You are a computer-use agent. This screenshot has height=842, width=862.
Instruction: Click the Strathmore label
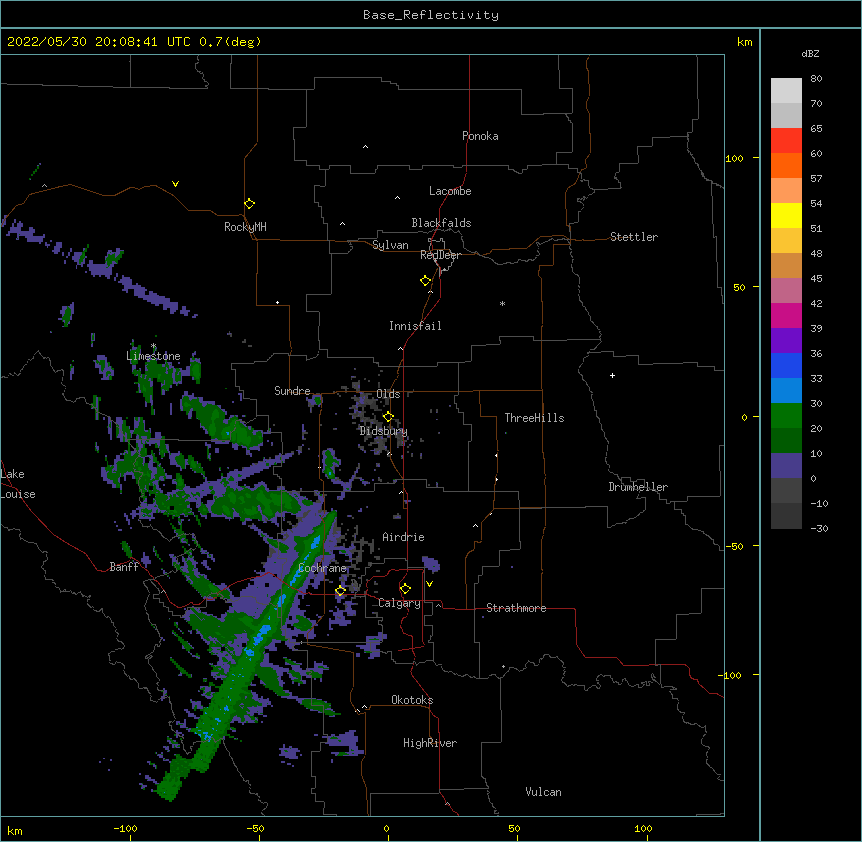click(x=516, y=608)
